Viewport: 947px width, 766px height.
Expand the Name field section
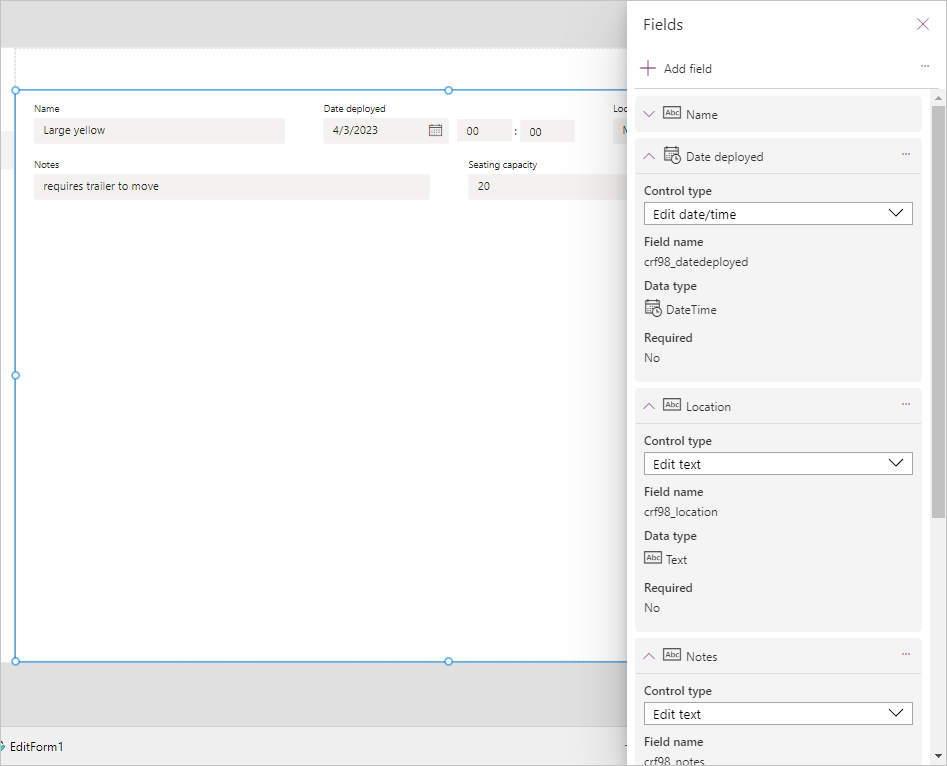pos(648,113)
